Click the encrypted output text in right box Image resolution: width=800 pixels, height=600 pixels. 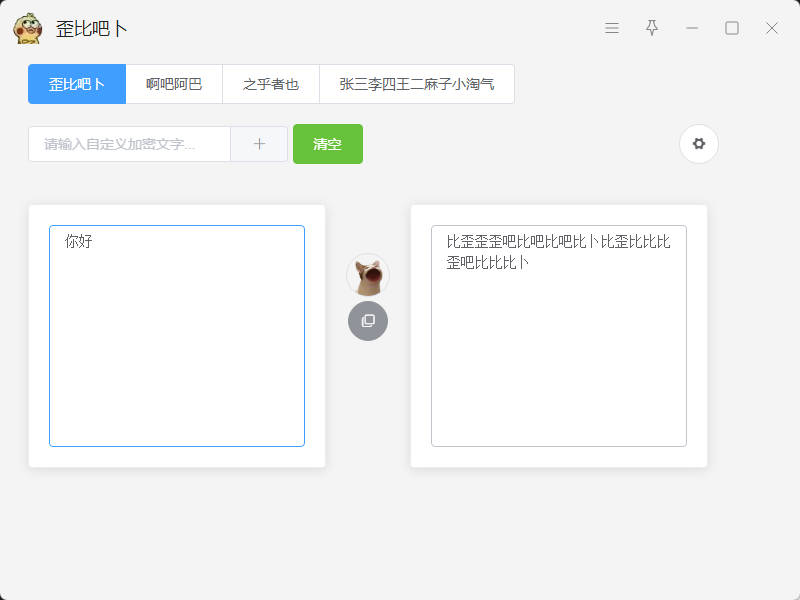558,251
